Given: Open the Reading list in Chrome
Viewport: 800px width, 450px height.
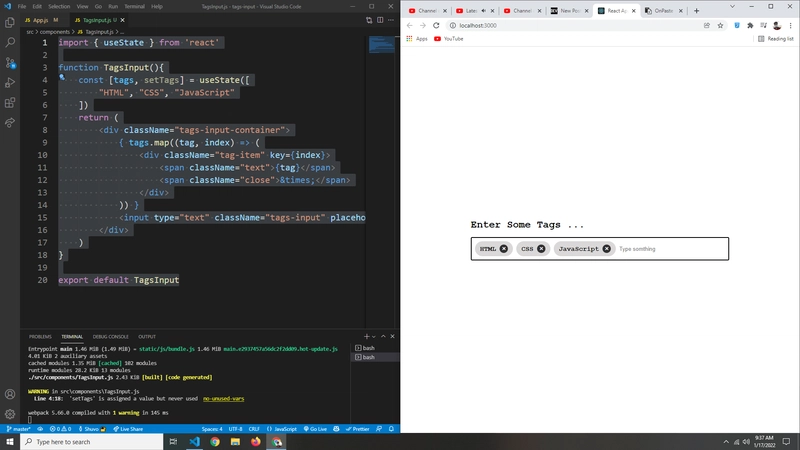Looking at the screenshot, I should pos(776,39).
